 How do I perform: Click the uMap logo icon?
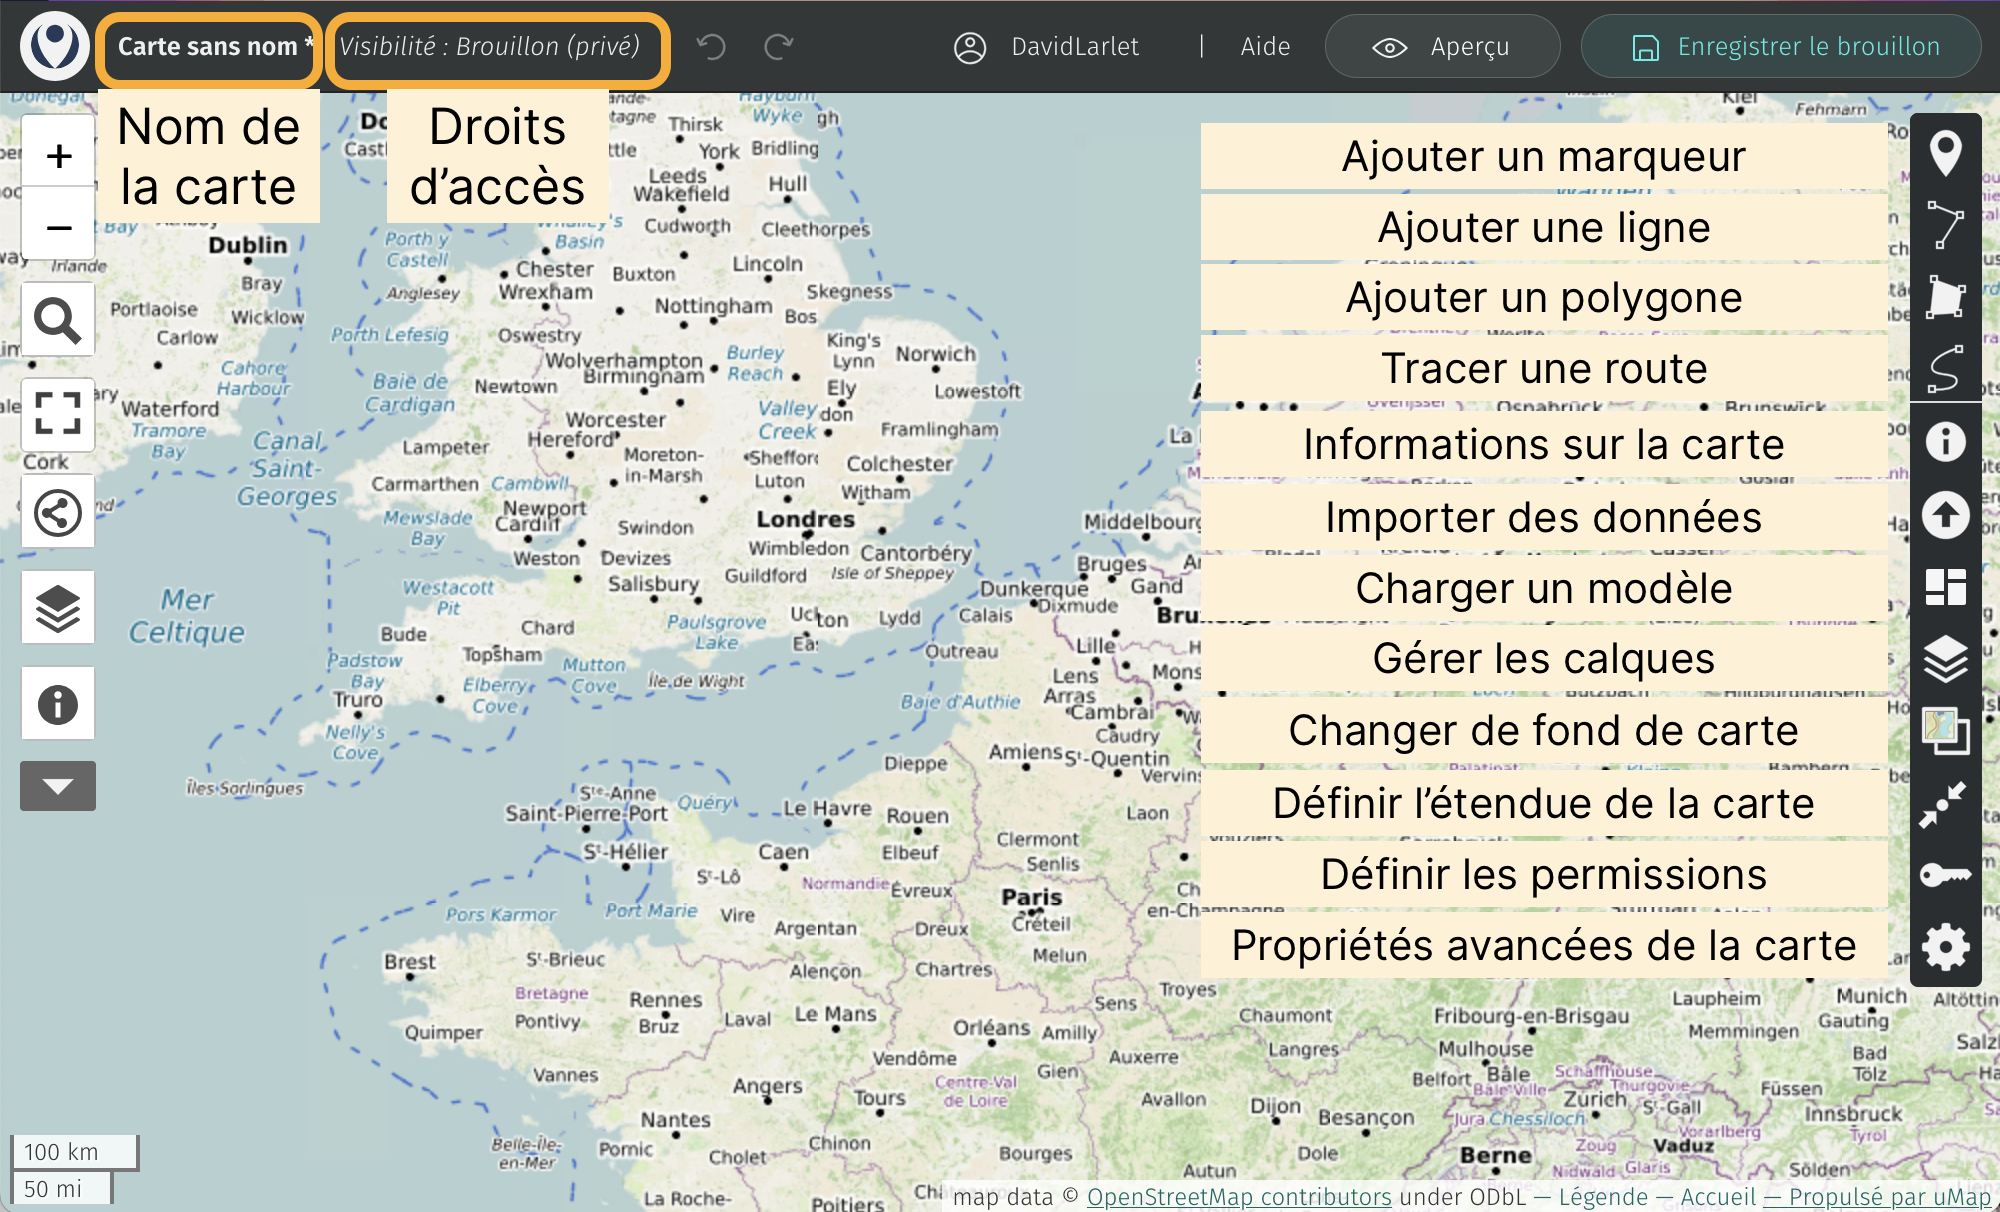tap(55, 46)
